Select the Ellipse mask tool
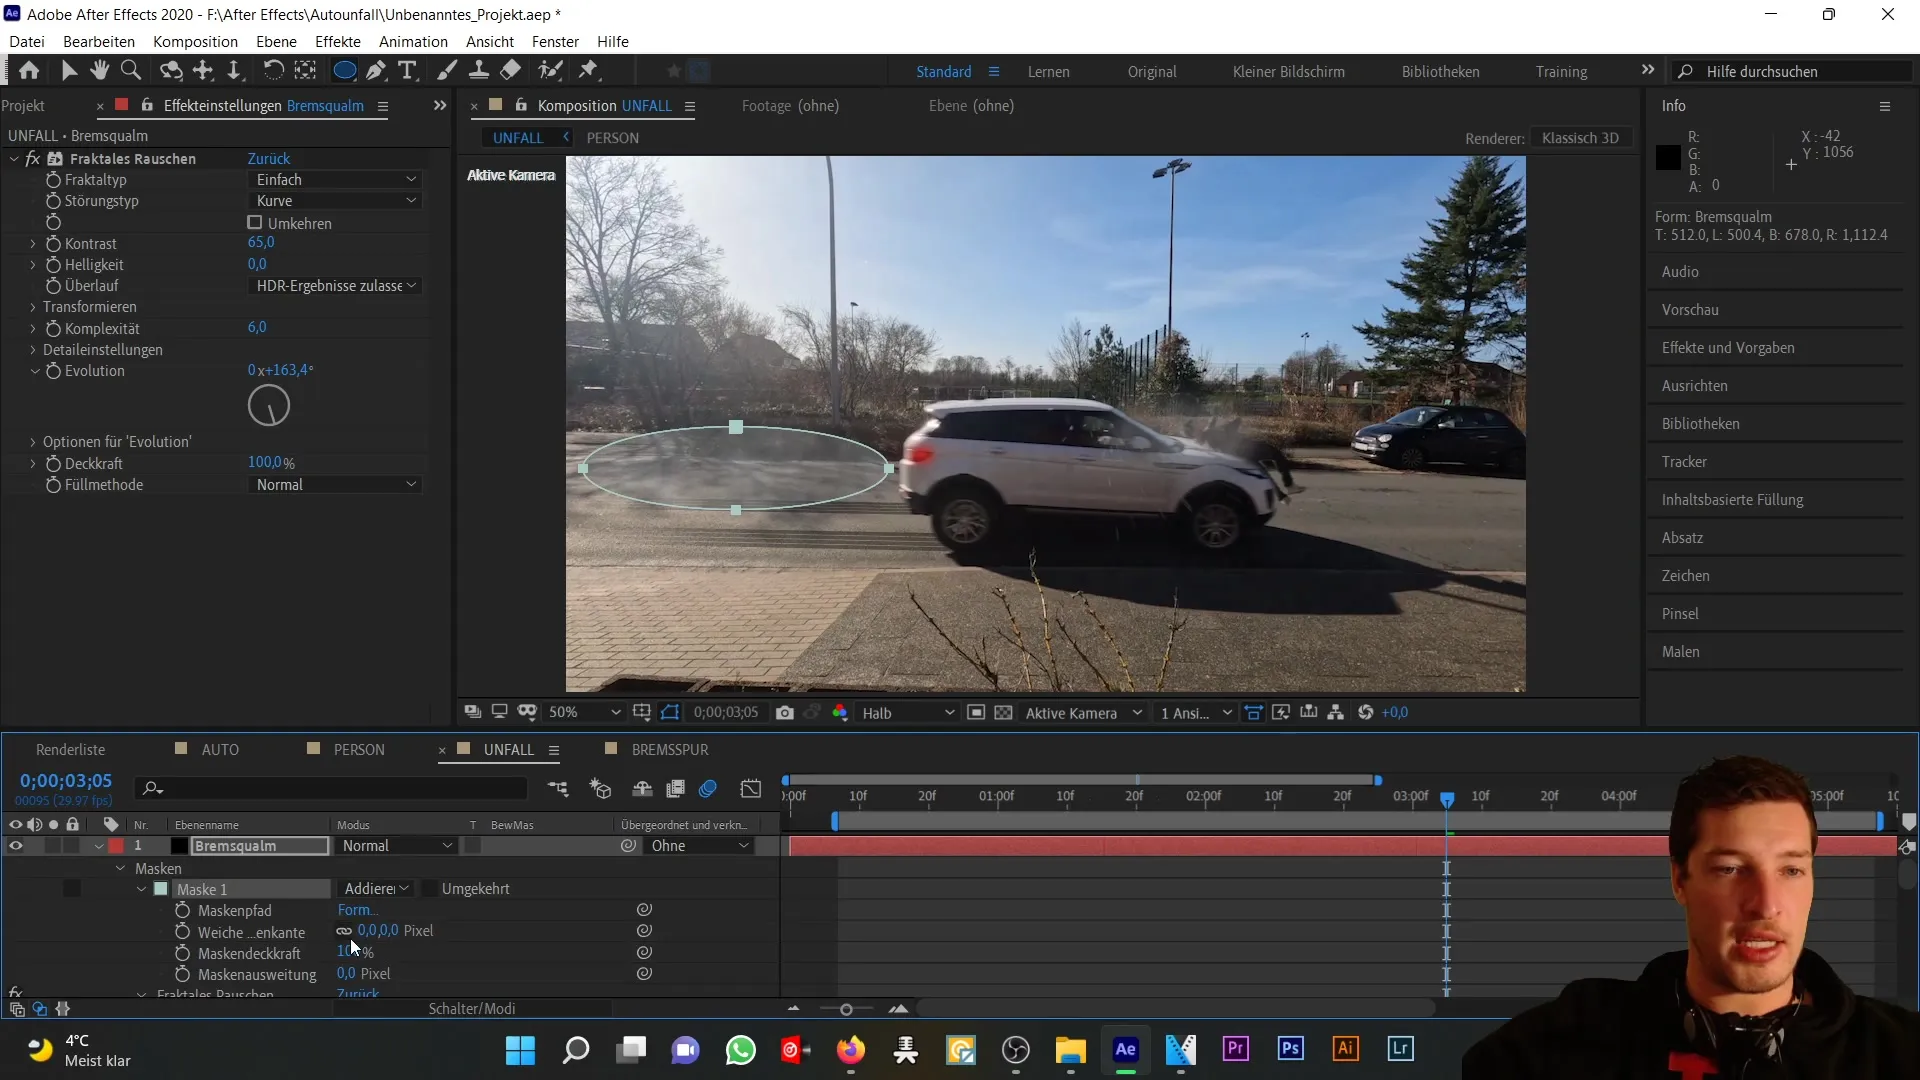This screenshot has height=1080, width=1920. pyautogui.click(x=344, y=70)
